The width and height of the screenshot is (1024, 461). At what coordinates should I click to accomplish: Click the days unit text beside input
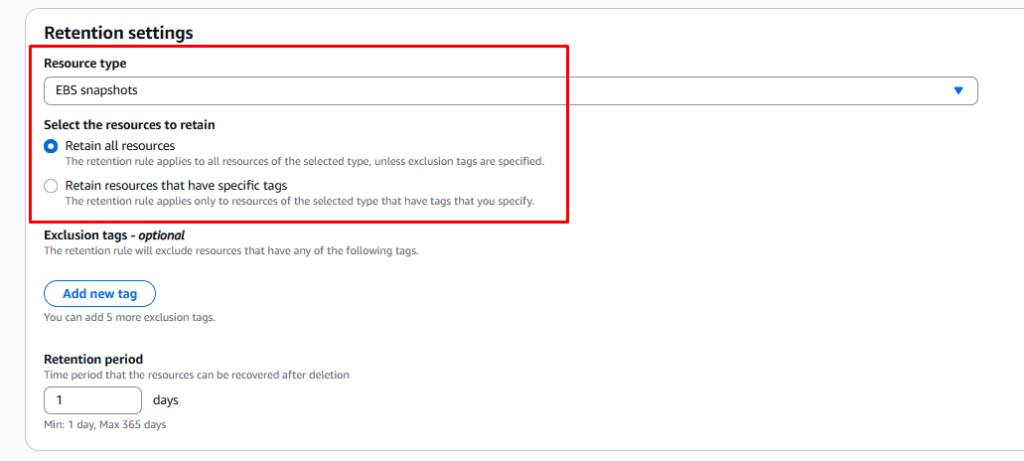coord(165,400)
